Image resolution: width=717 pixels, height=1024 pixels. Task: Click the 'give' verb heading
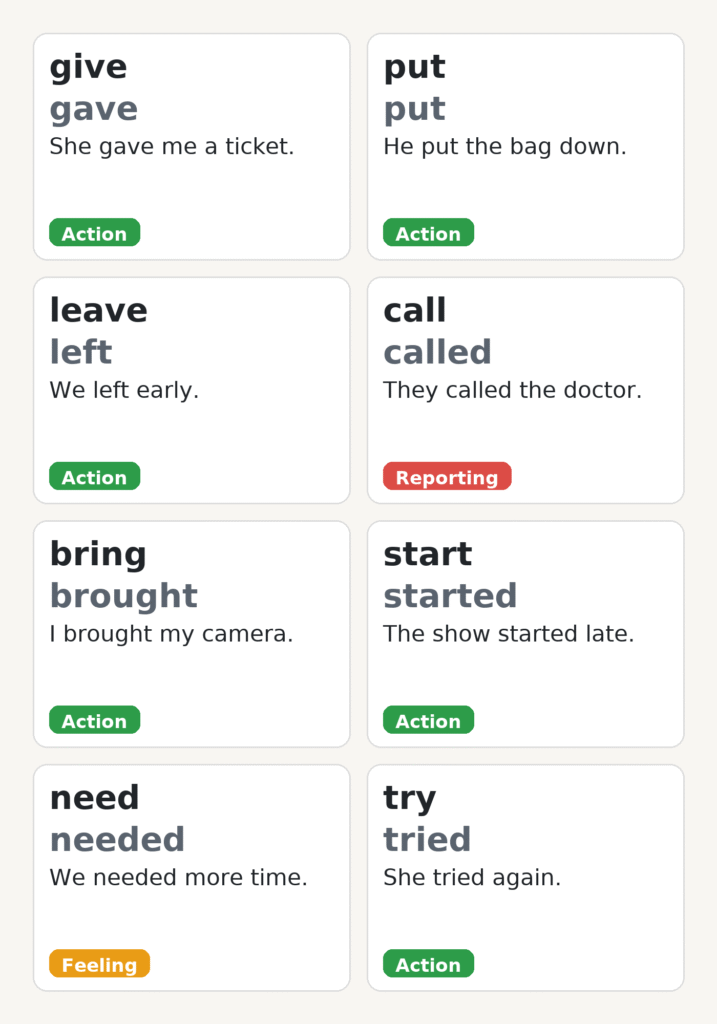coord(88,67)
